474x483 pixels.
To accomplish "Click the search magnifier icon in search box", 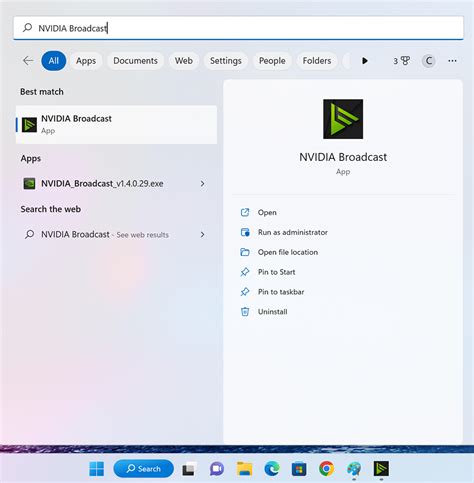I will pyautogui.click(x=27, y=28).
